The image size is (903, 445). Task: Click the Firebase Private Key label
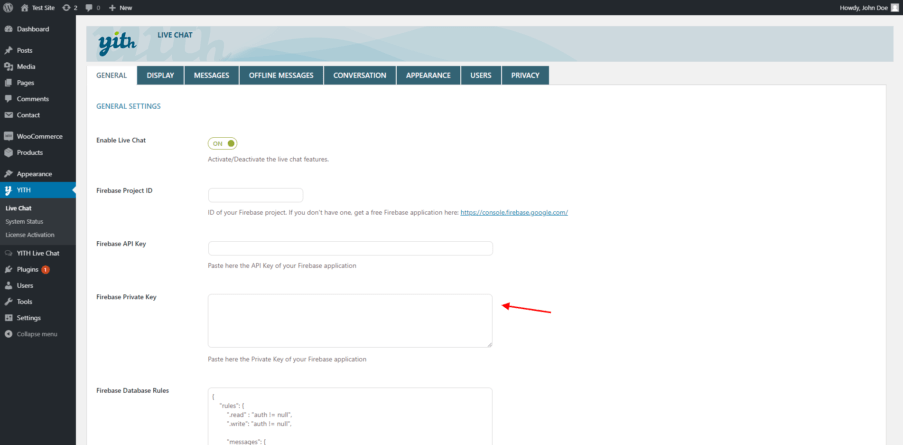pos(126,296)
